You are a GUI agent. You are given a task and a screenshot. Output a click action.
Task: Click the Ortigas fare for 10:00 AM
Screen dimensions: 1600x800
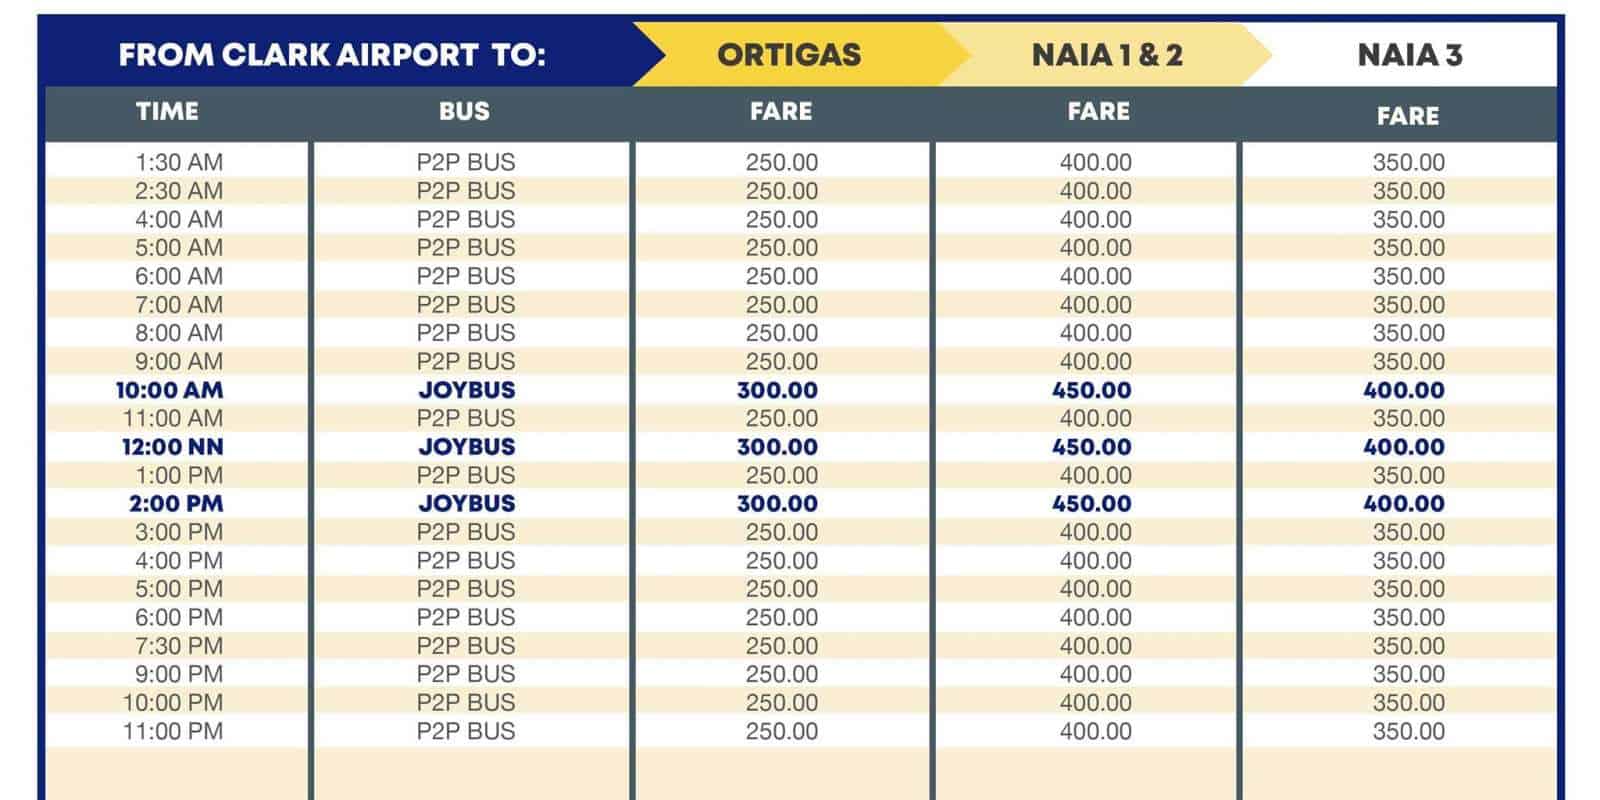(x=777, y=390)
